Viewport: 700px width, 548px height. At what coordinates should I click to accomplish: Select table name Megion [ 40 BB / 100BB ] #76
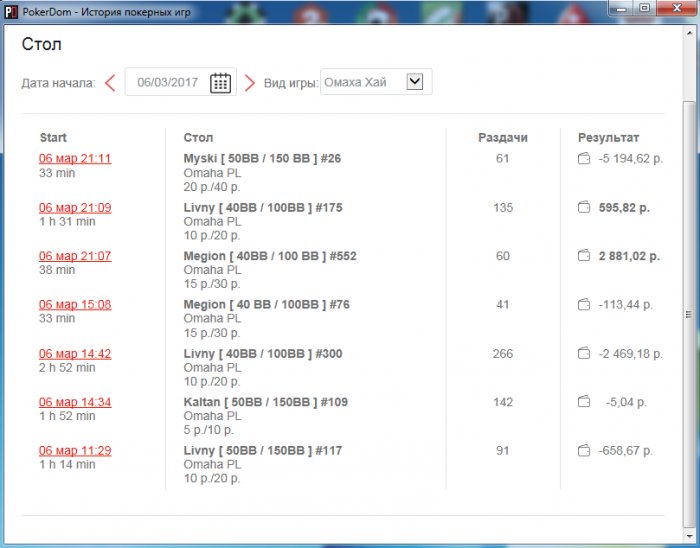point(267,304)
